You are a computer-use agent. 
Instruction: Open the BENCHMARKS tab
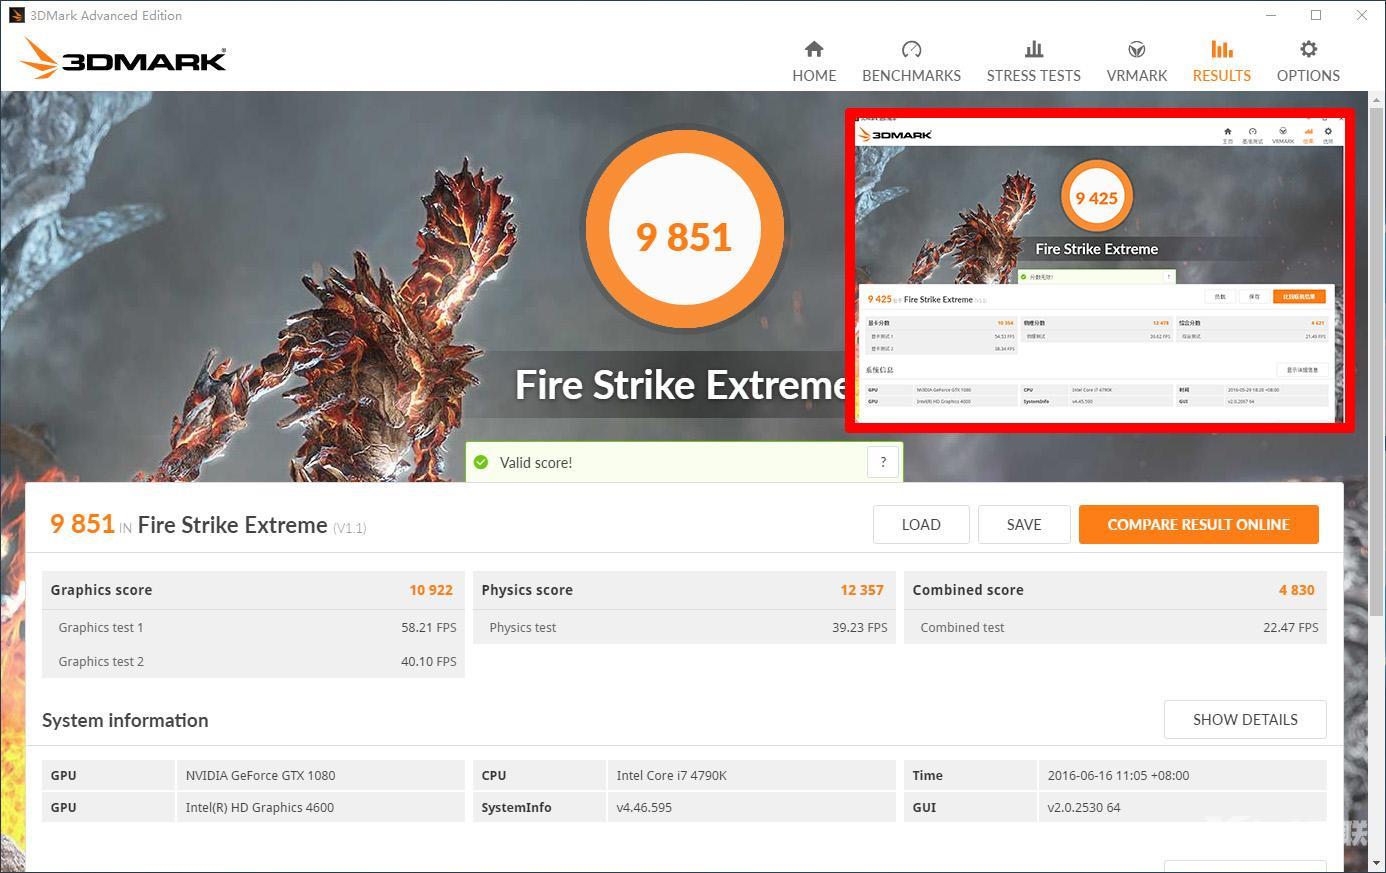[x=911, y=62]
